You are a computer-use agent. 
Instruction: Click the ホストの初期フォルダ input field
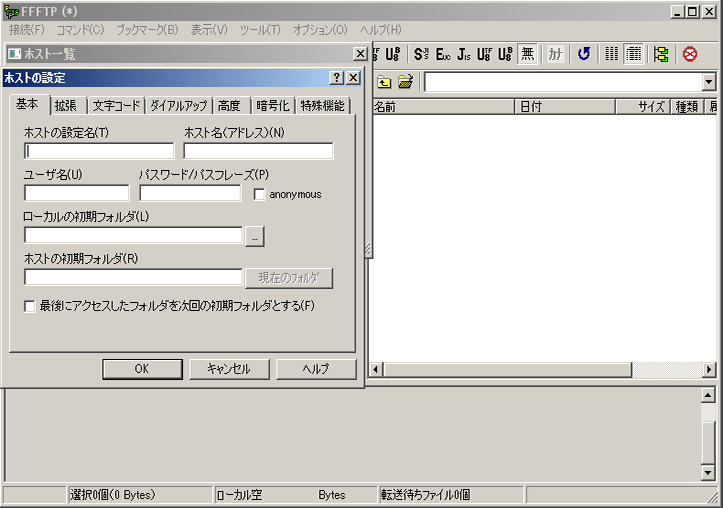[x=133, y=278]
